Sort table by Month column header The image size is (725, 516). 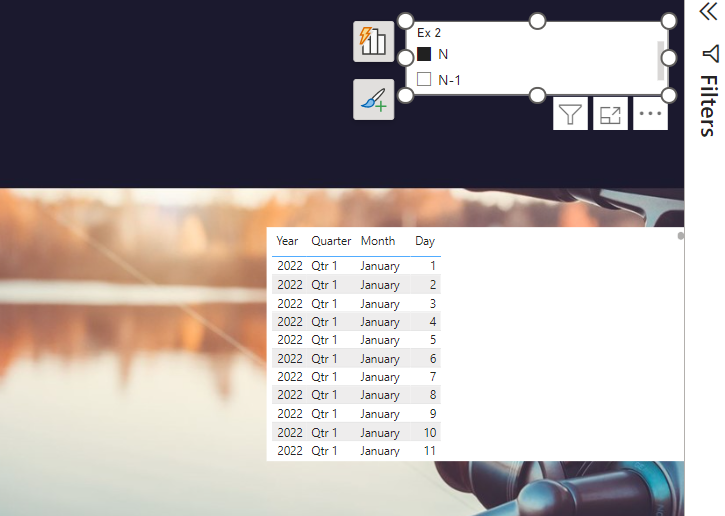coord(378,241)
